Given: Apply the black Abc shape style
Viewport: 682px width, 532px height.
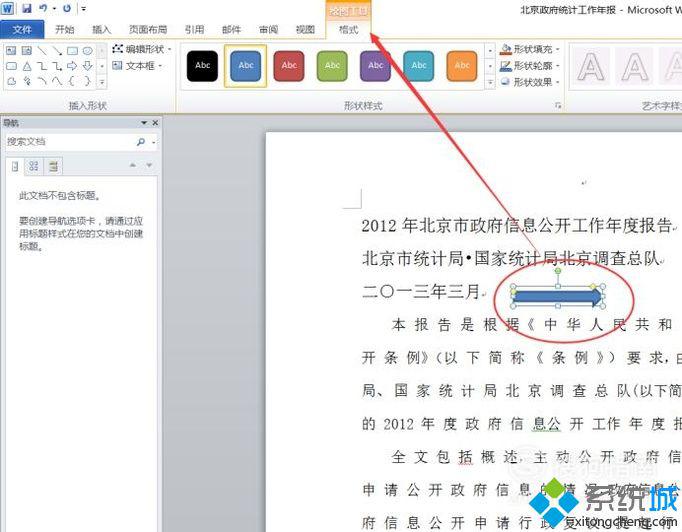Looking at the screenshot, I should click(202, 66).
